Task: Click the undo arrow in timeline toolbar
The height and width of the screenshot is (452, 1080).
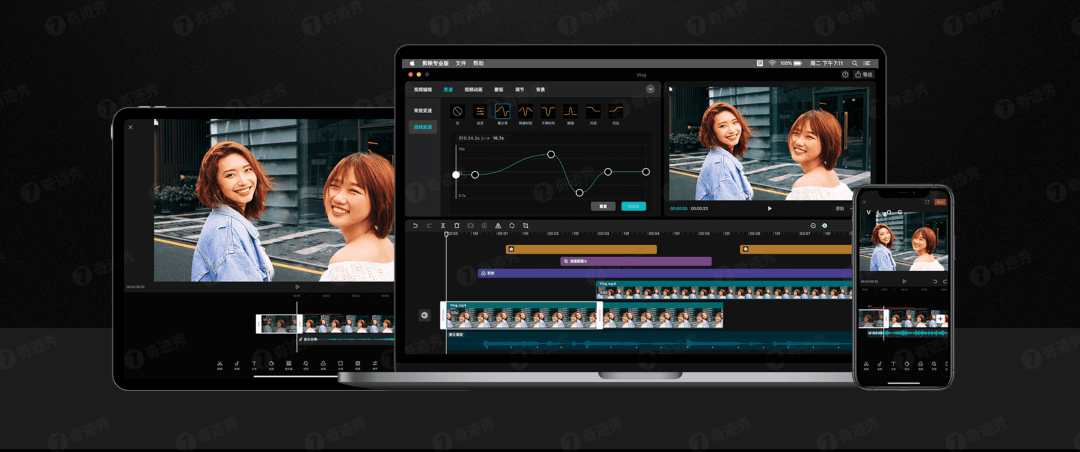Action: click(x=415, y=225)
